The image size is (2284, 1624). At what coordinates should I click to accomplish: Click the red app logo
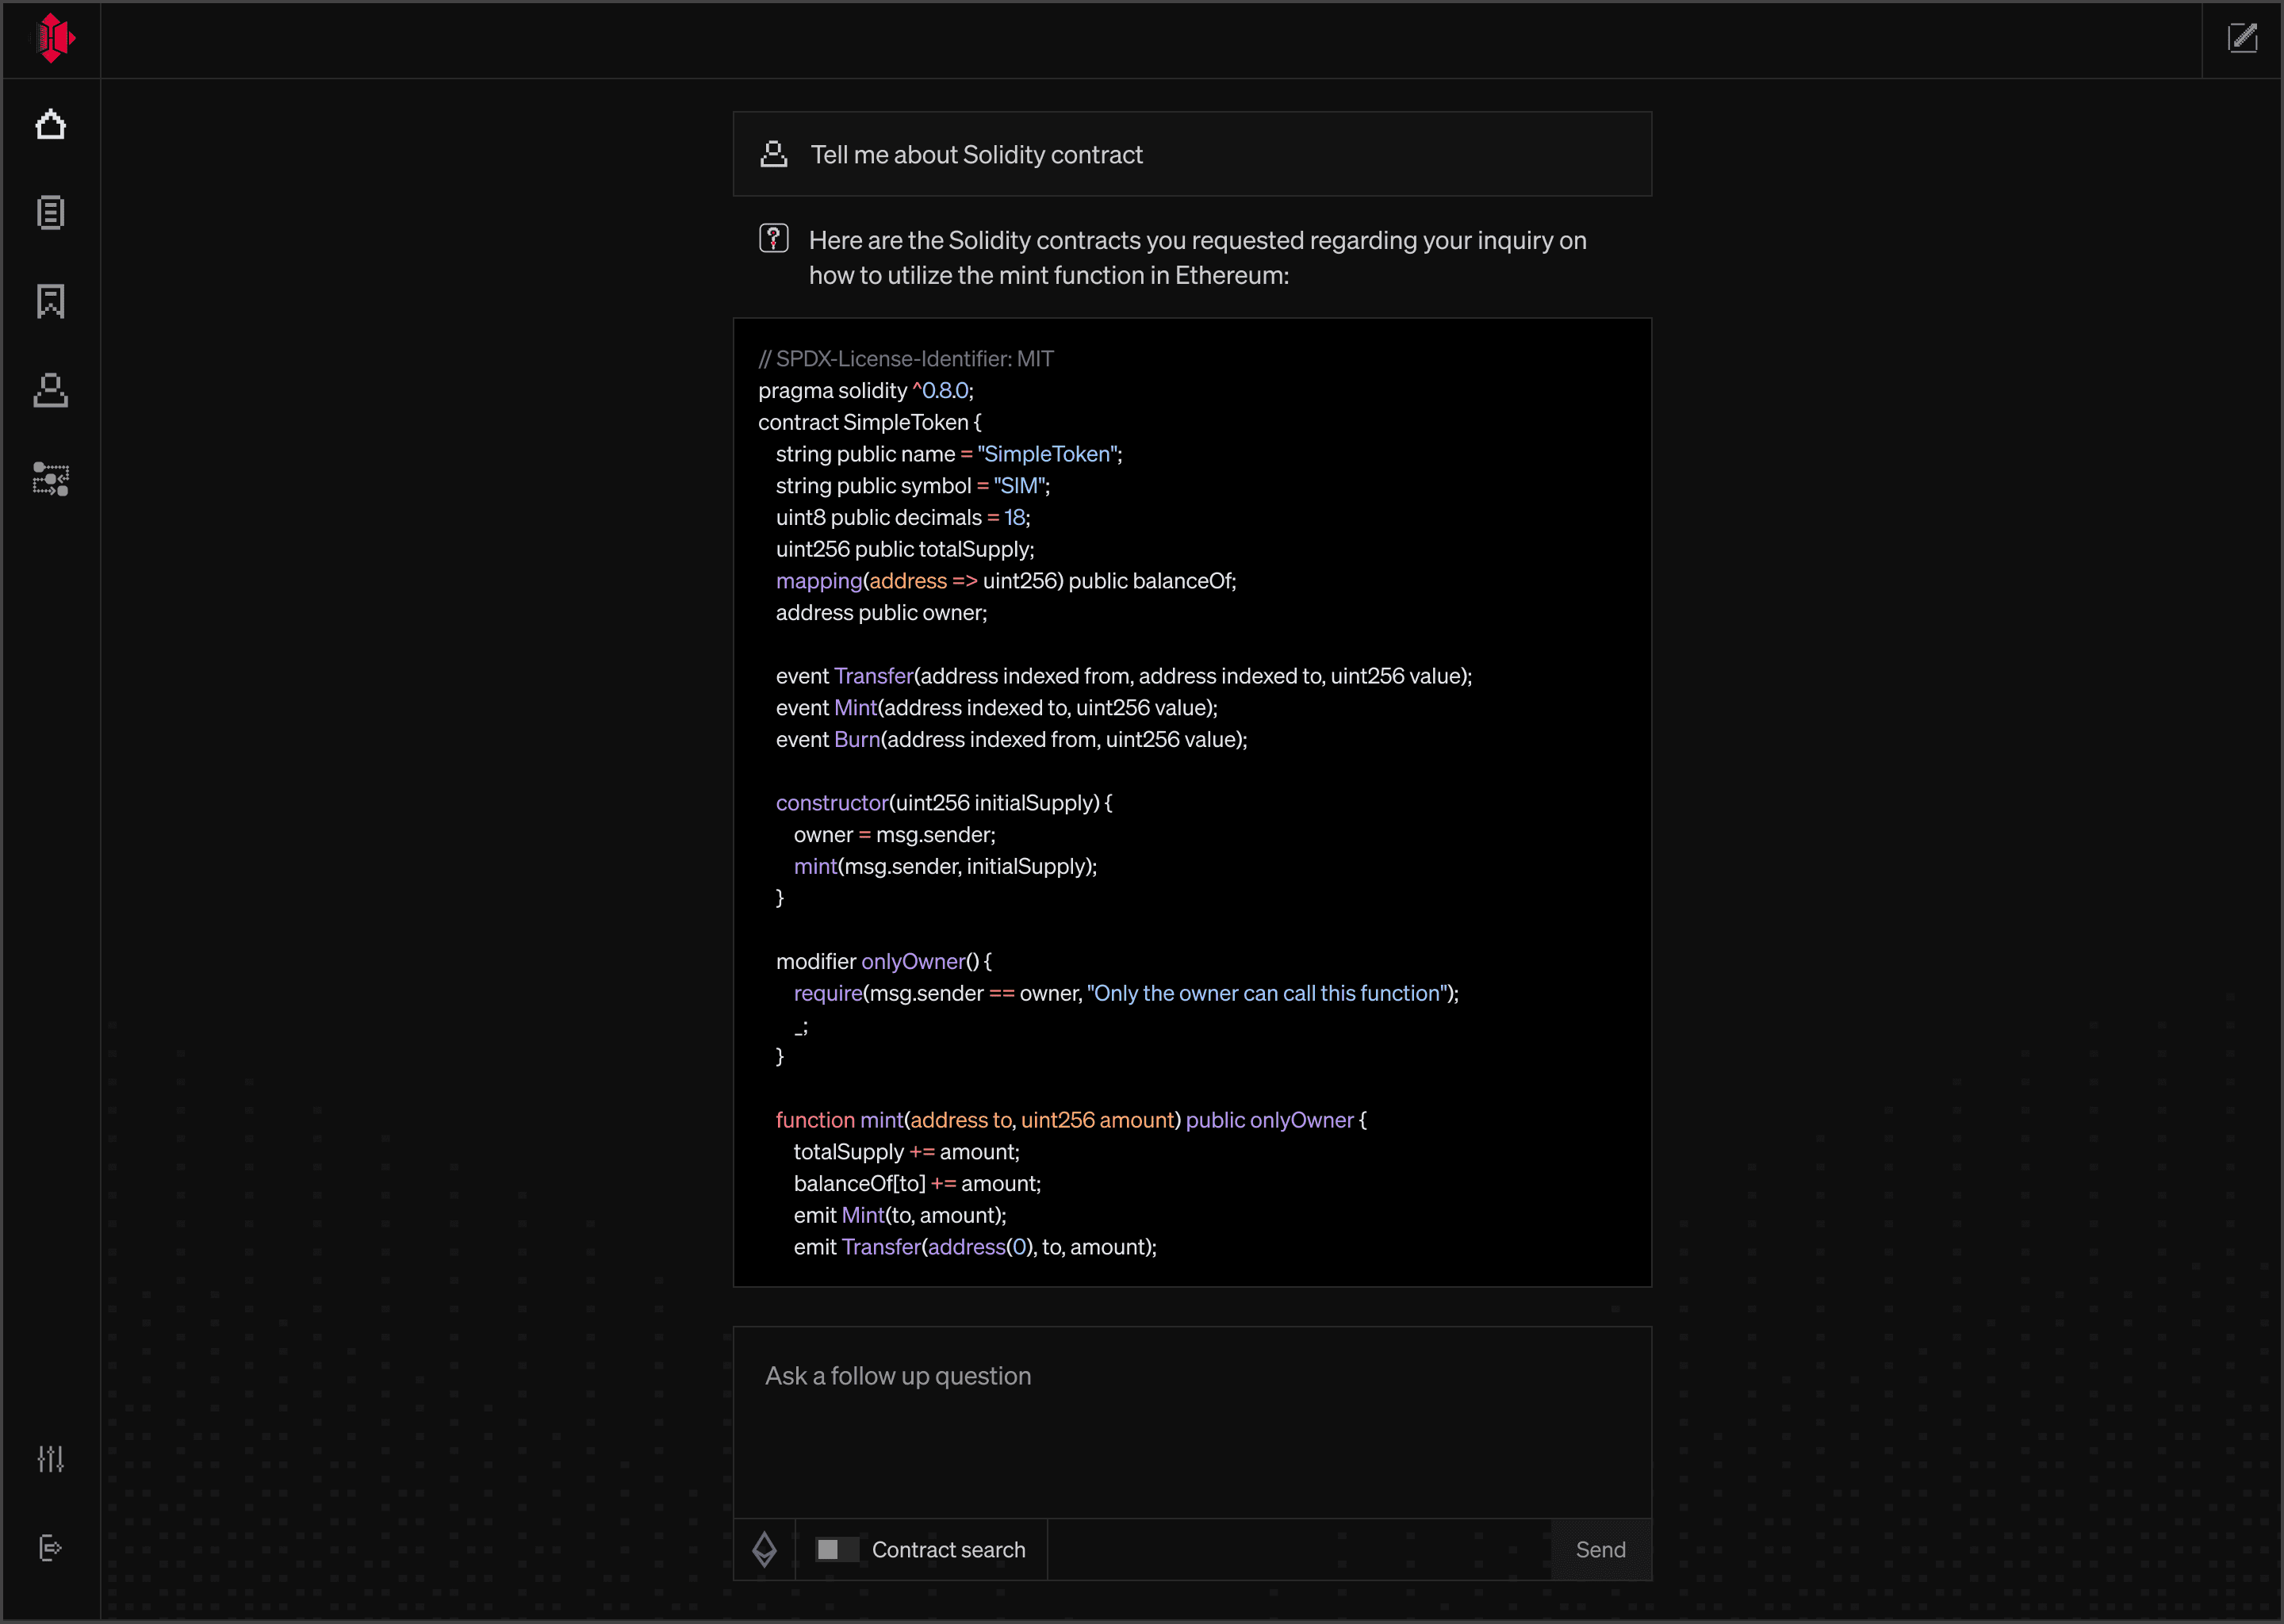click(53, 38)
